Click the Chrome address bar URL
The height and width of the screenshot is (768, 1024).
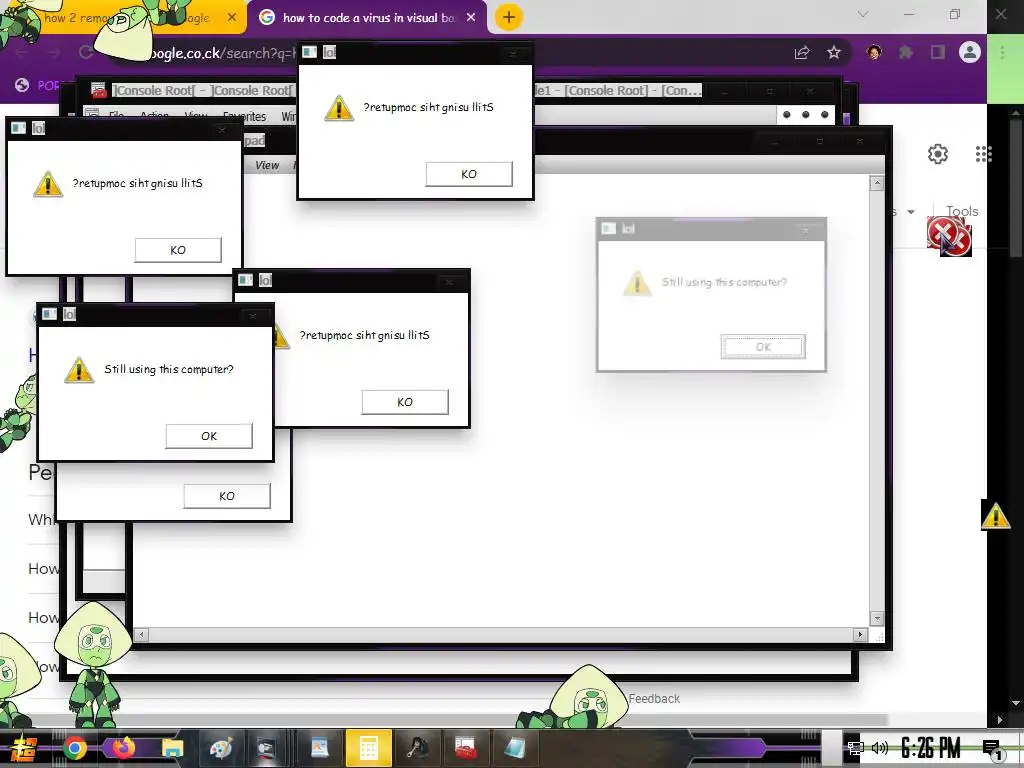click(222, 53)
